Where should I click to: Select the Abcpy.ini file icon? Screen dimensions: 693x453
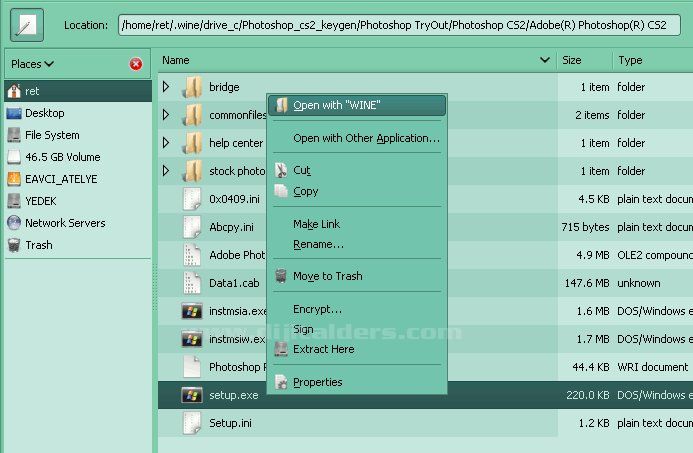[192, 227]
